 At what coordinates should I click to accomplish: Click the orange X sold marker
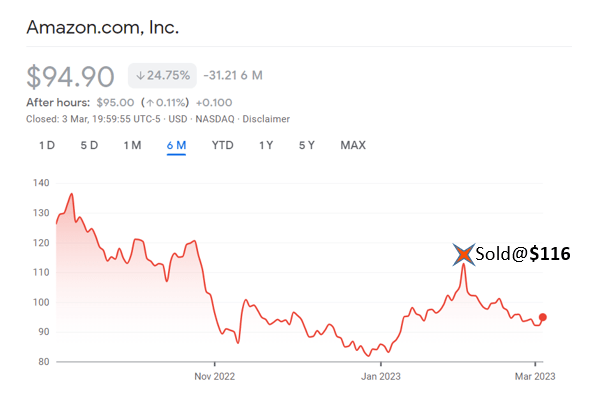coord(462,254)
